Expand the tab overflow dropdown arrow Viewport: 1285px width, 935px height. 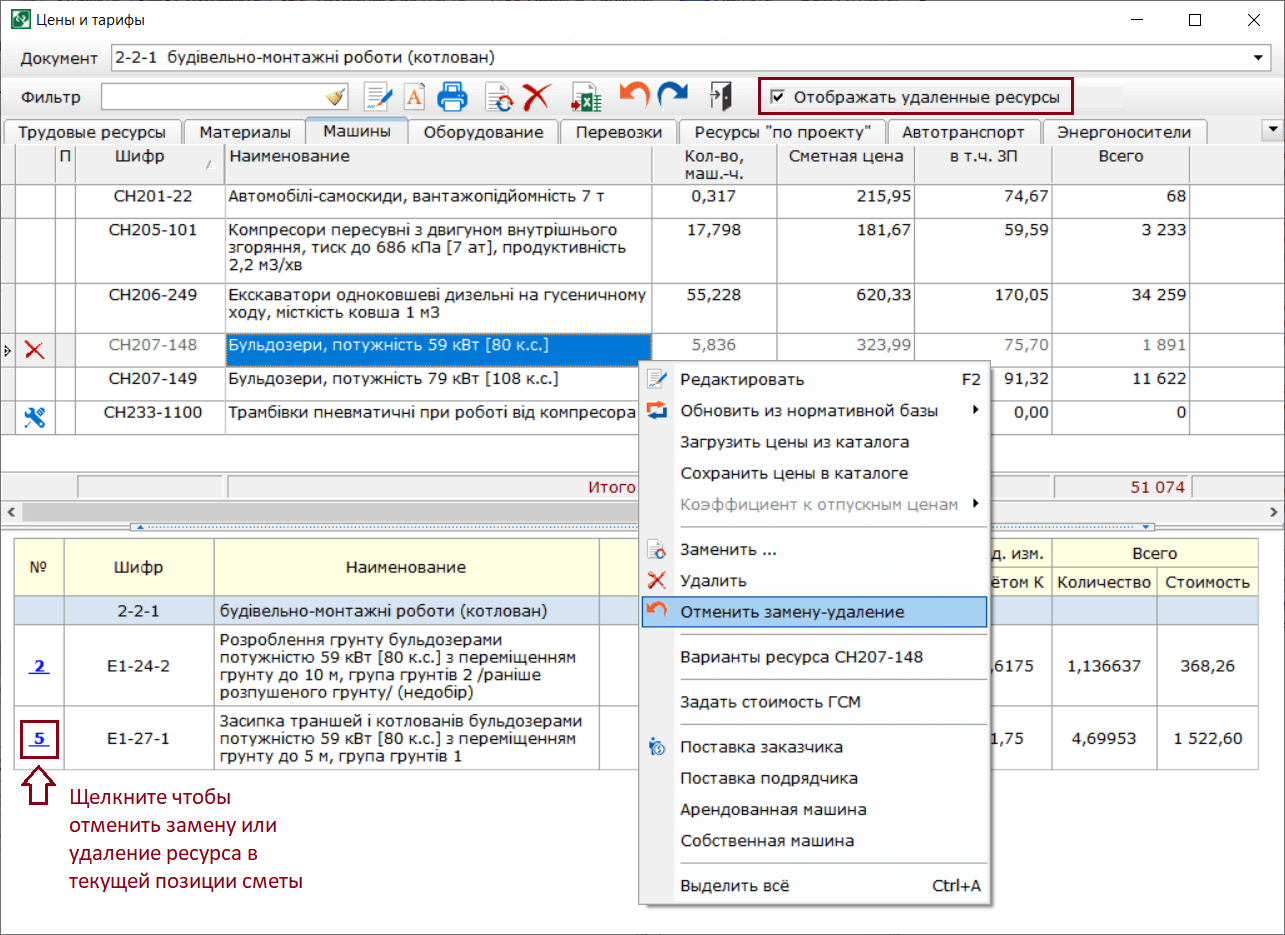pyautogui.click(x=1272, y=130)
